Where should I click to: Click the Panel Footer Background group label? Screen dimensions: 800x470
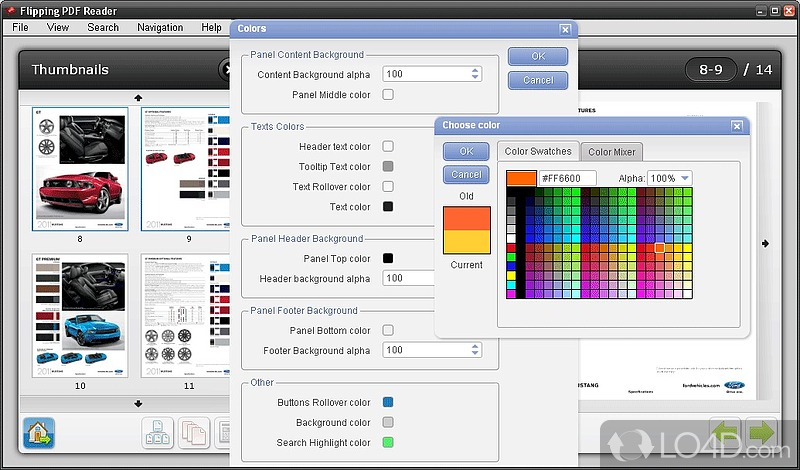304,311
